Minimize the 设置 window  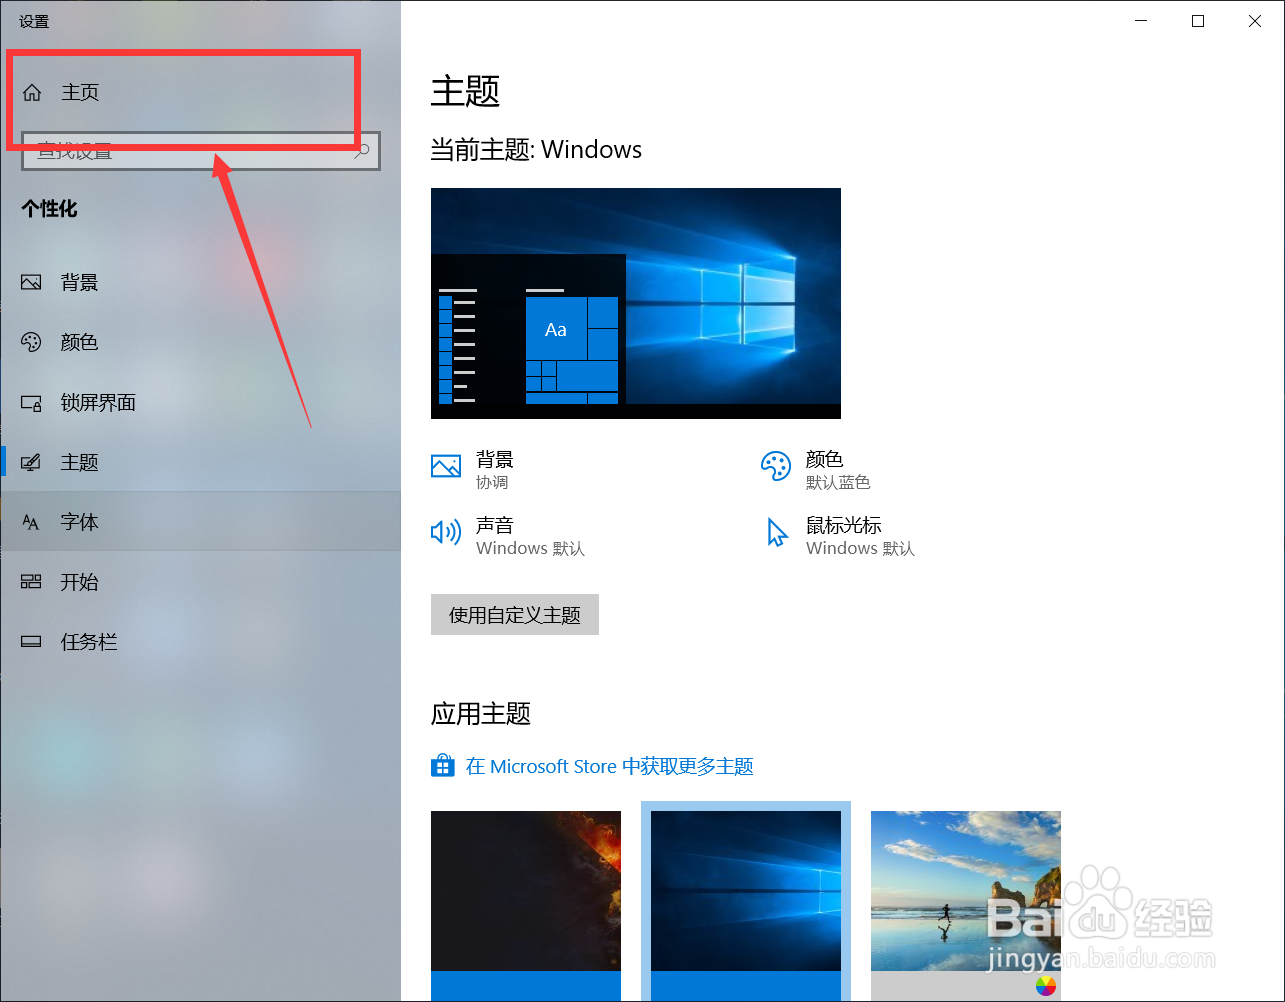point(1140,21)
